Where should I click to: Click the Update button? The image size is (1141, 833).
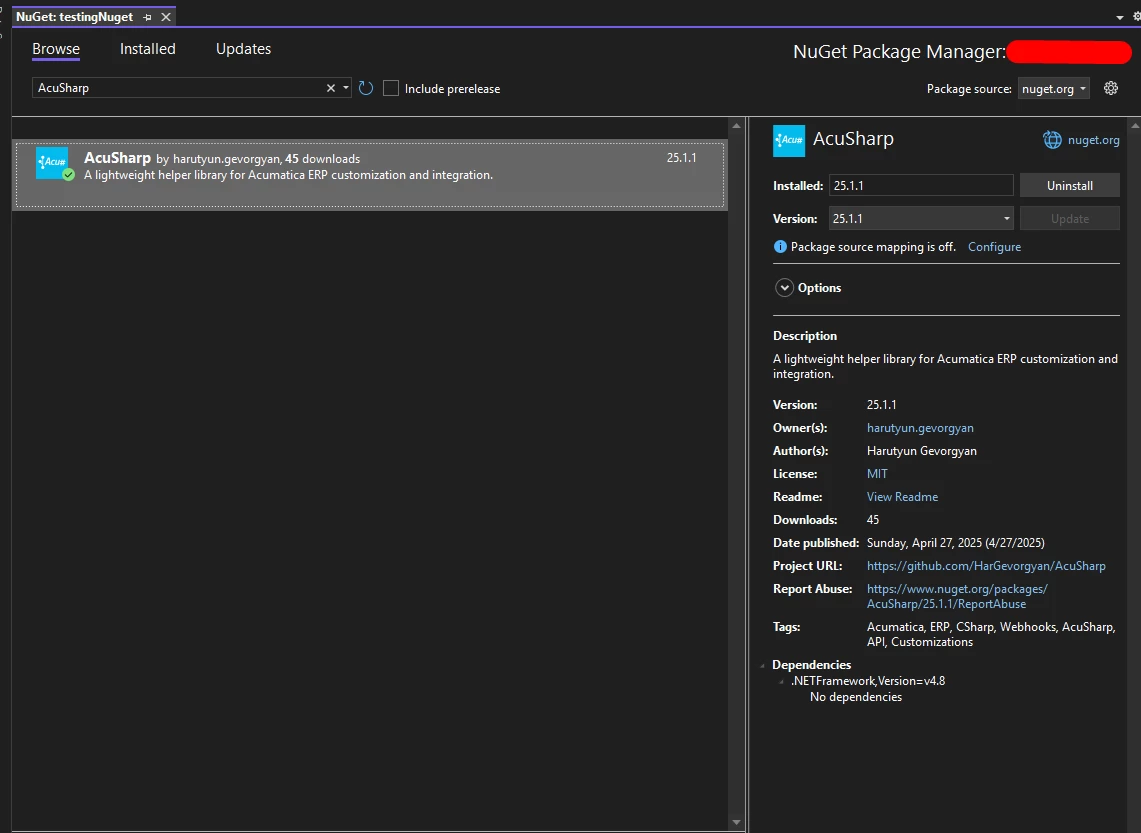[1069, 218]
